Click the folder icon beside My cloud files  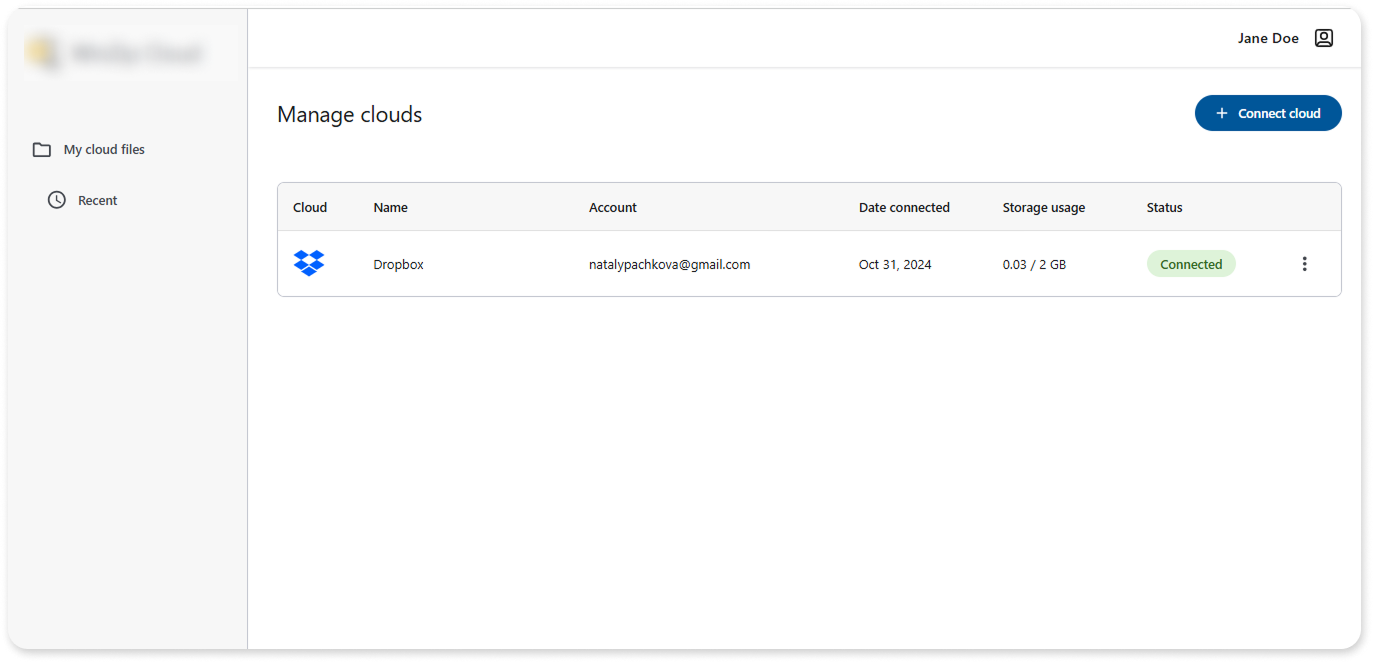coord(41,150)
